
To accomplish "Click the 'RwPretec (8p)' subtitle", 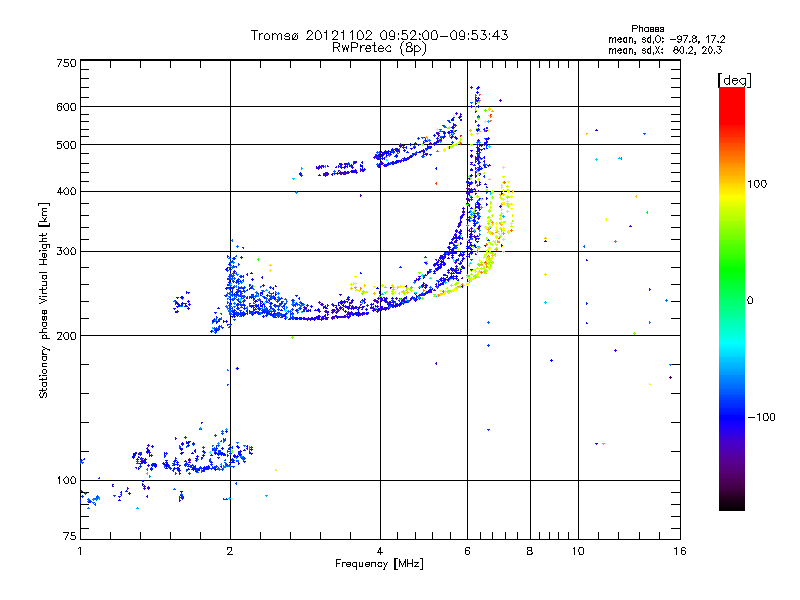I will 379,48.
